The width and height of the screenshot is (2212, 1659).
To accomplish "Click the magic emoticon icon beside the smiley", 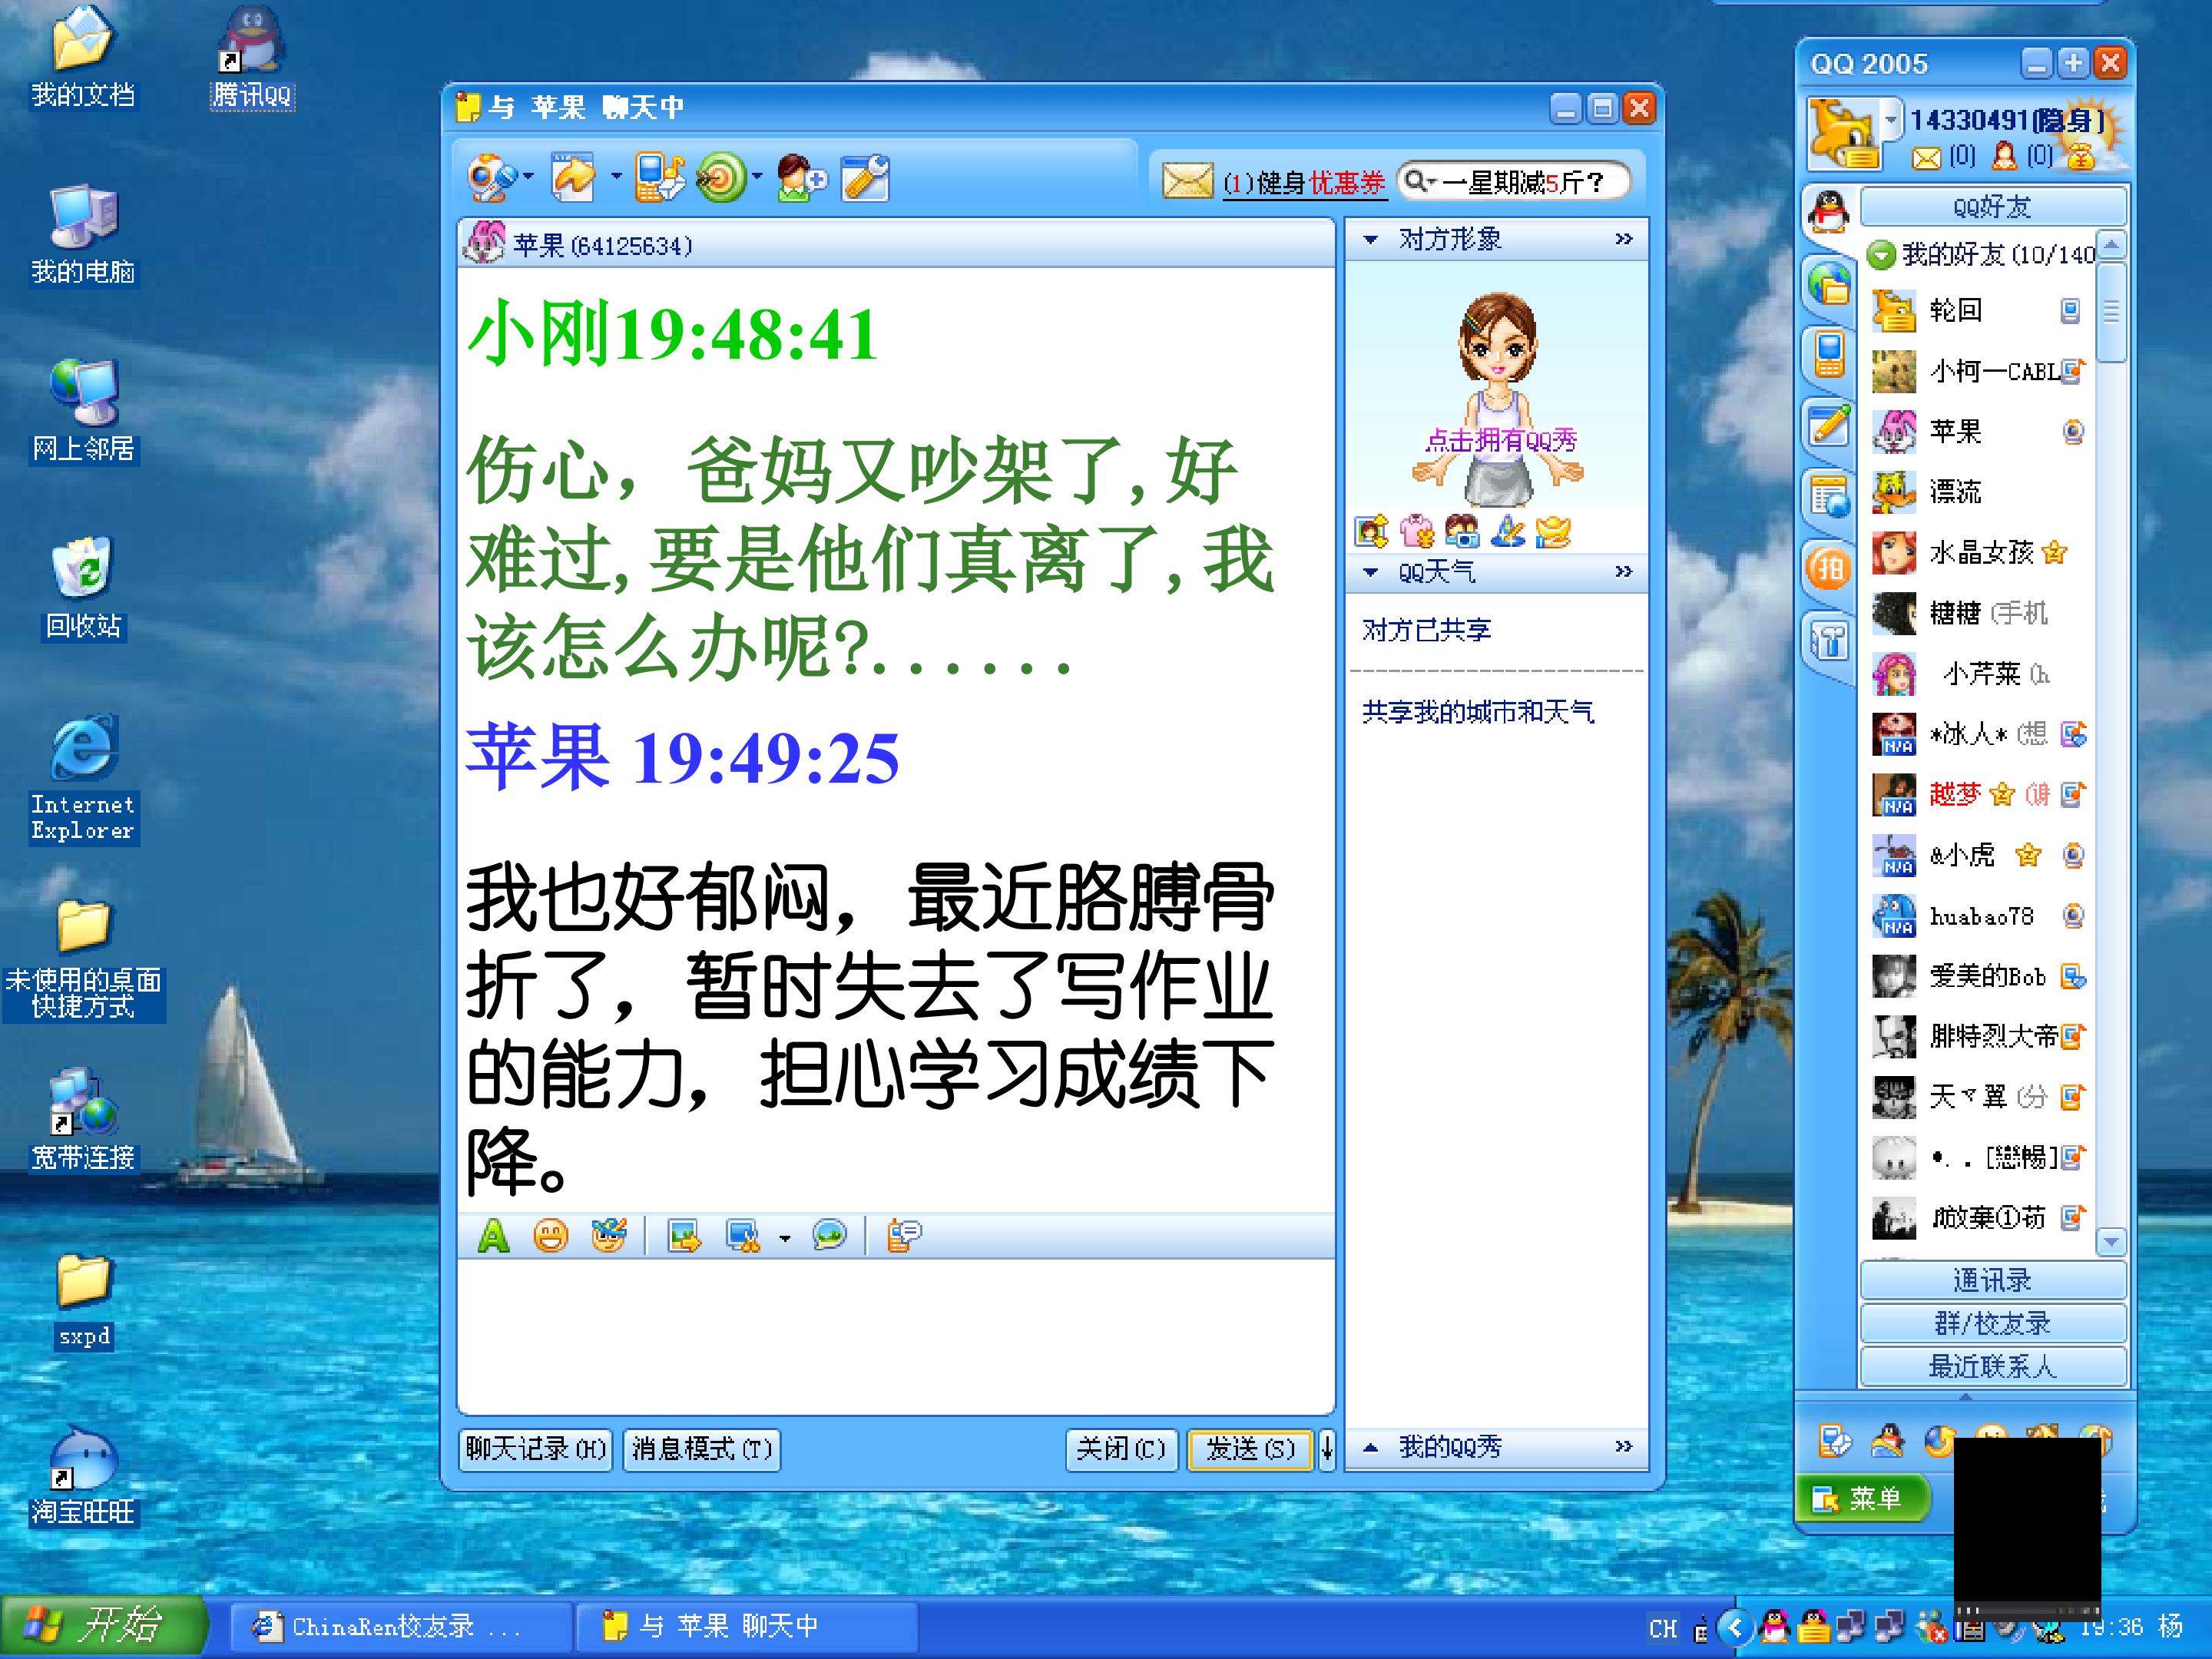I will pos(608,1236).
